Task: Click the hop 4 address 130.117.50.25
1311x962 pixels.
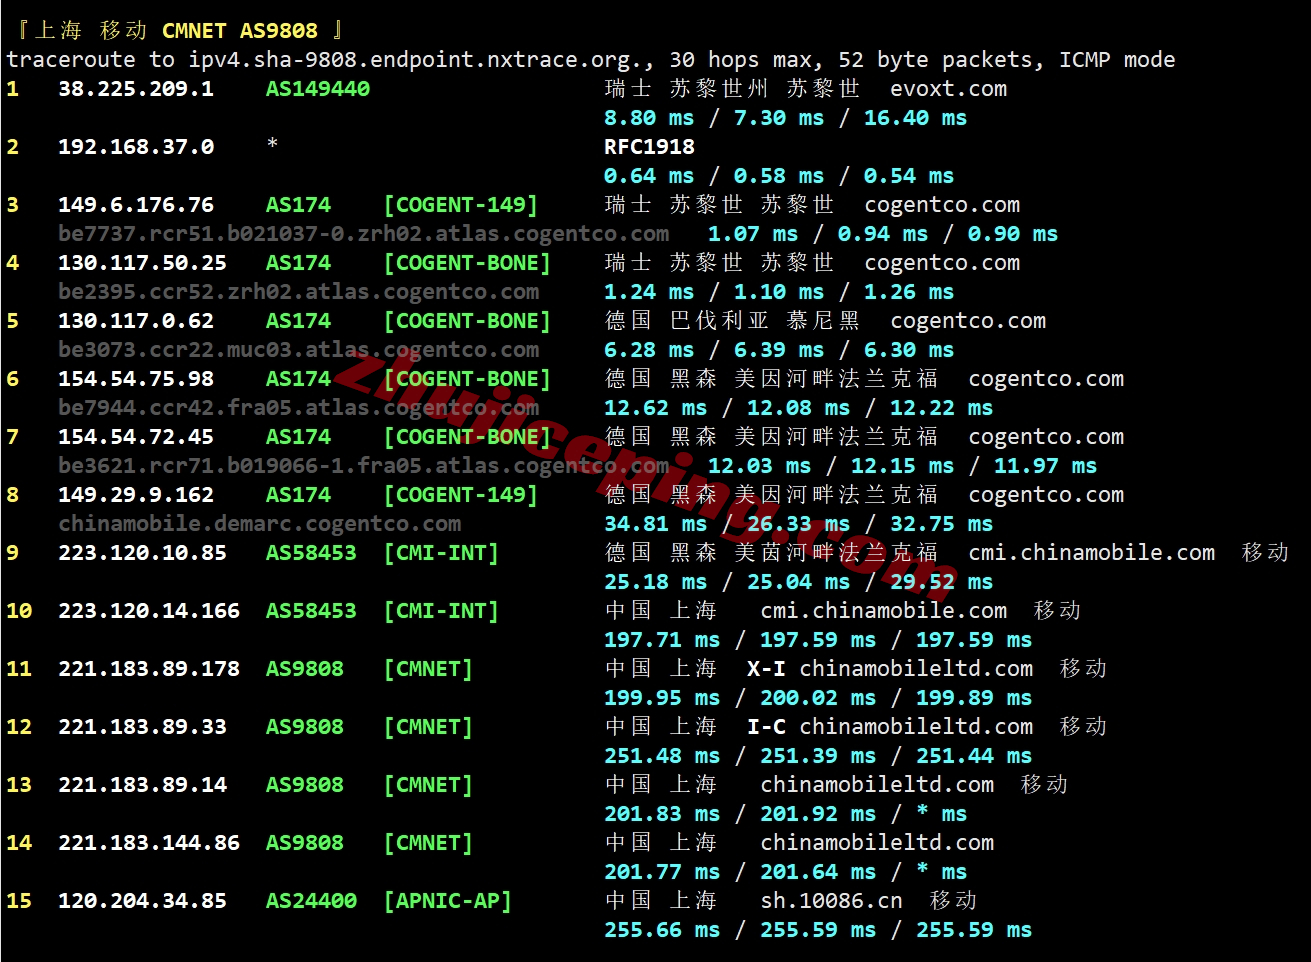Action: pos(143,263)
